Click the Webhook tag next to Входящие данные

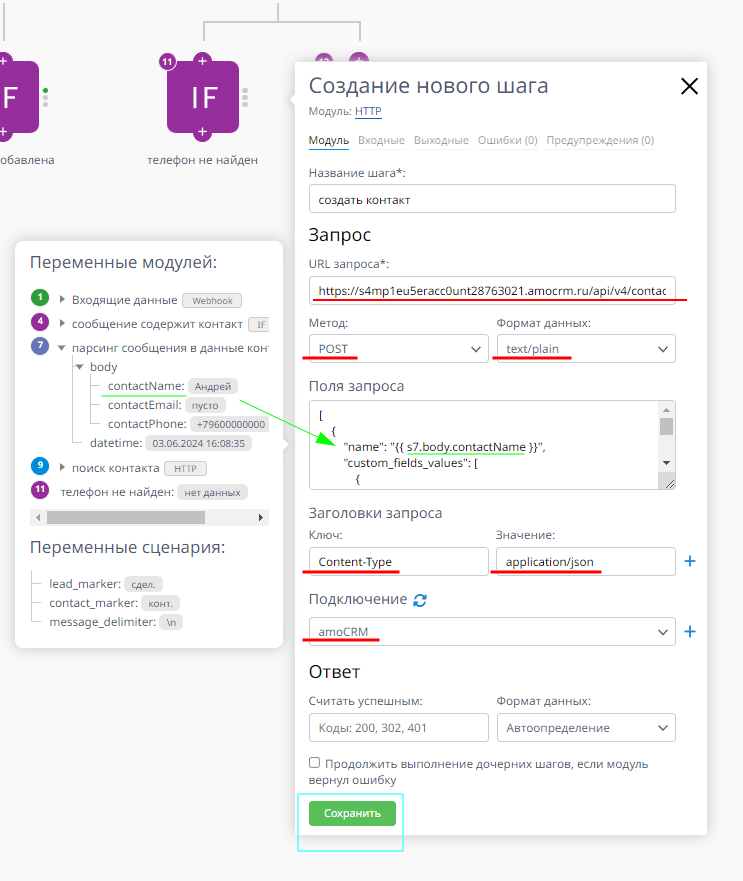214,297
